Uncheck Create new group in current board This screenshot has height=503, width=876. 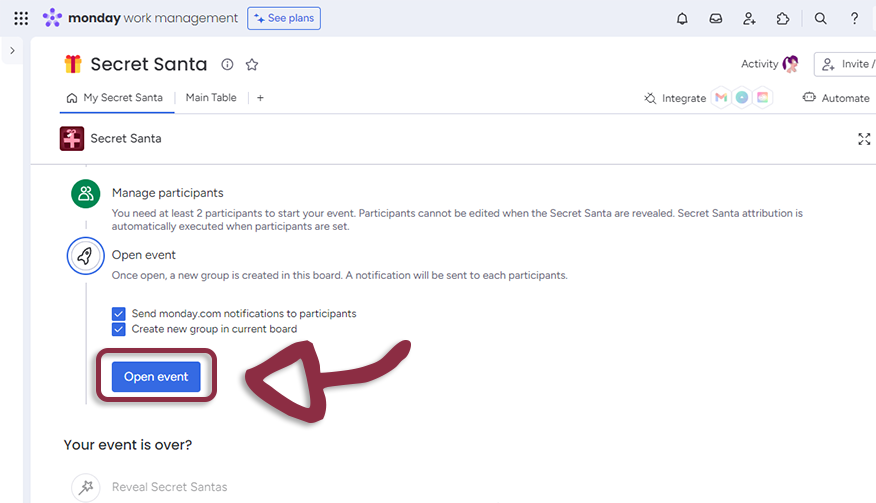(119, 329)
